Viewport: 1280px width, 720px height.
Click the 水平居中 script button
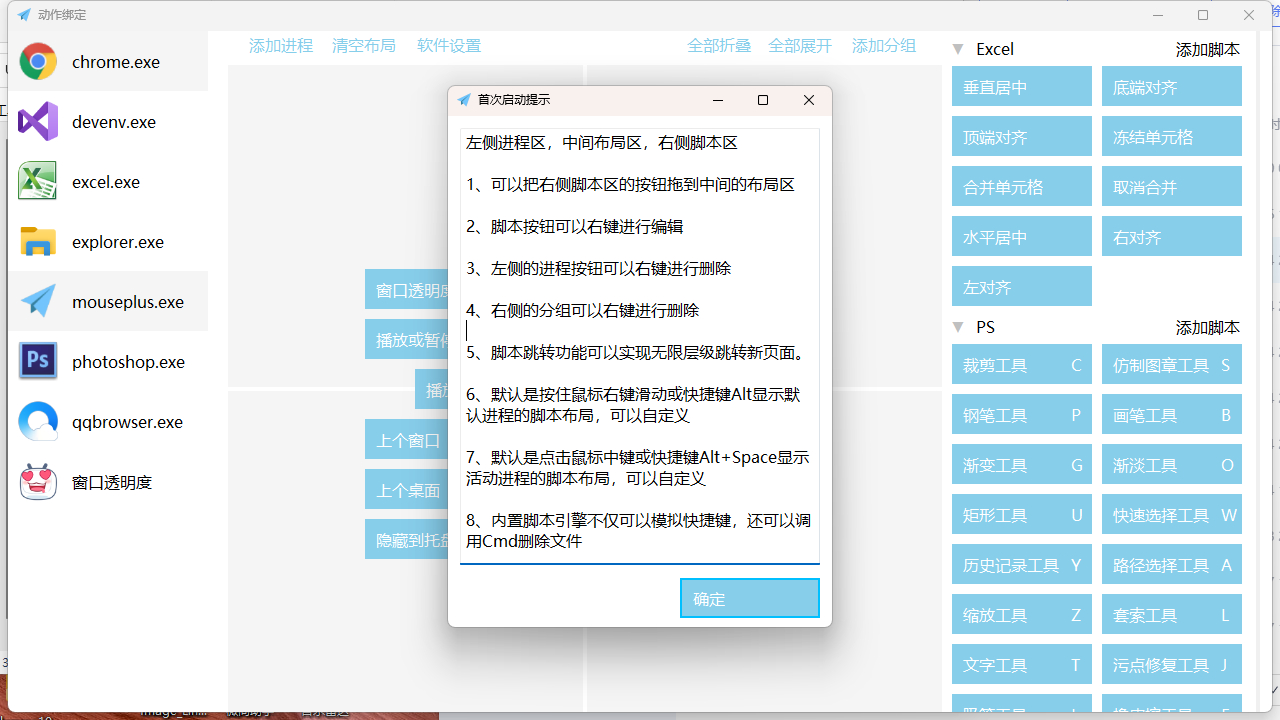pos(1022,237)
